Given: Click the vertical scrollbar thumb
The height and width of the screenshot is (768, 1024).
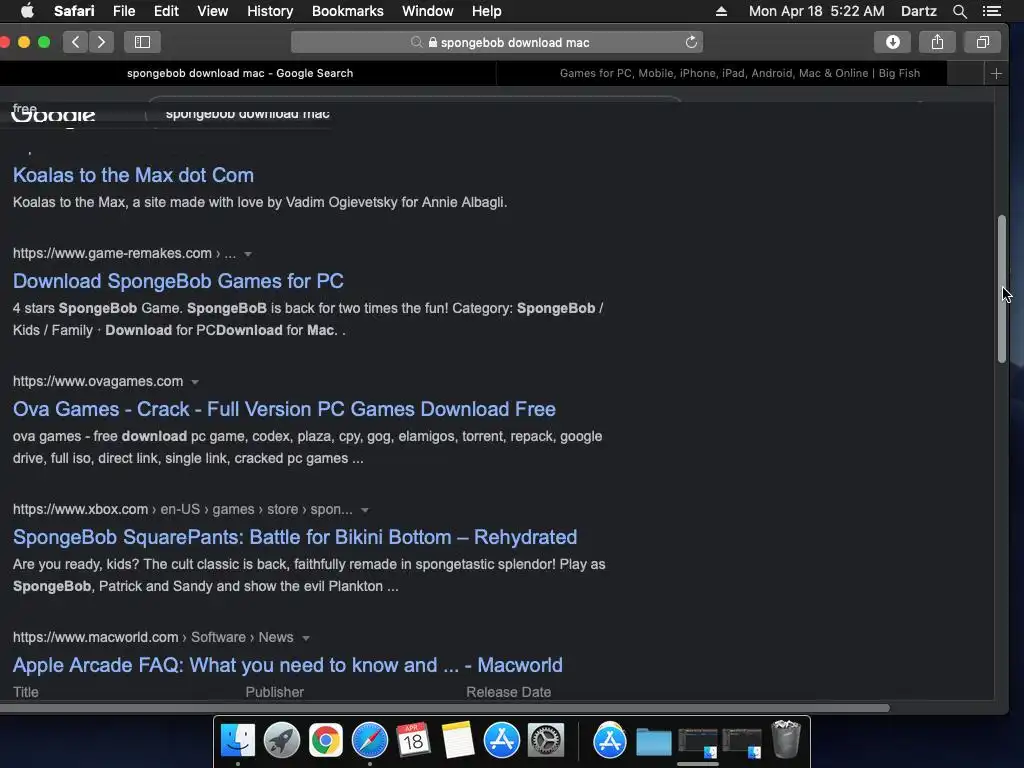Looking at the screenshot, I should (x=1002, y=289).
